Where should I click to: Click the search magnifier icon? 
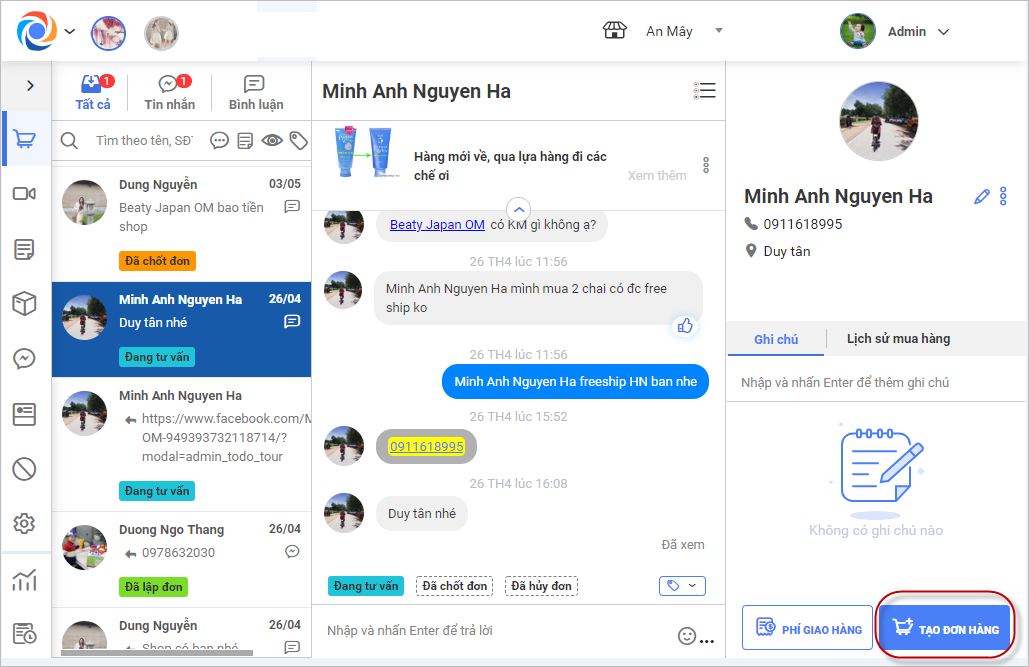coord(69,140)
